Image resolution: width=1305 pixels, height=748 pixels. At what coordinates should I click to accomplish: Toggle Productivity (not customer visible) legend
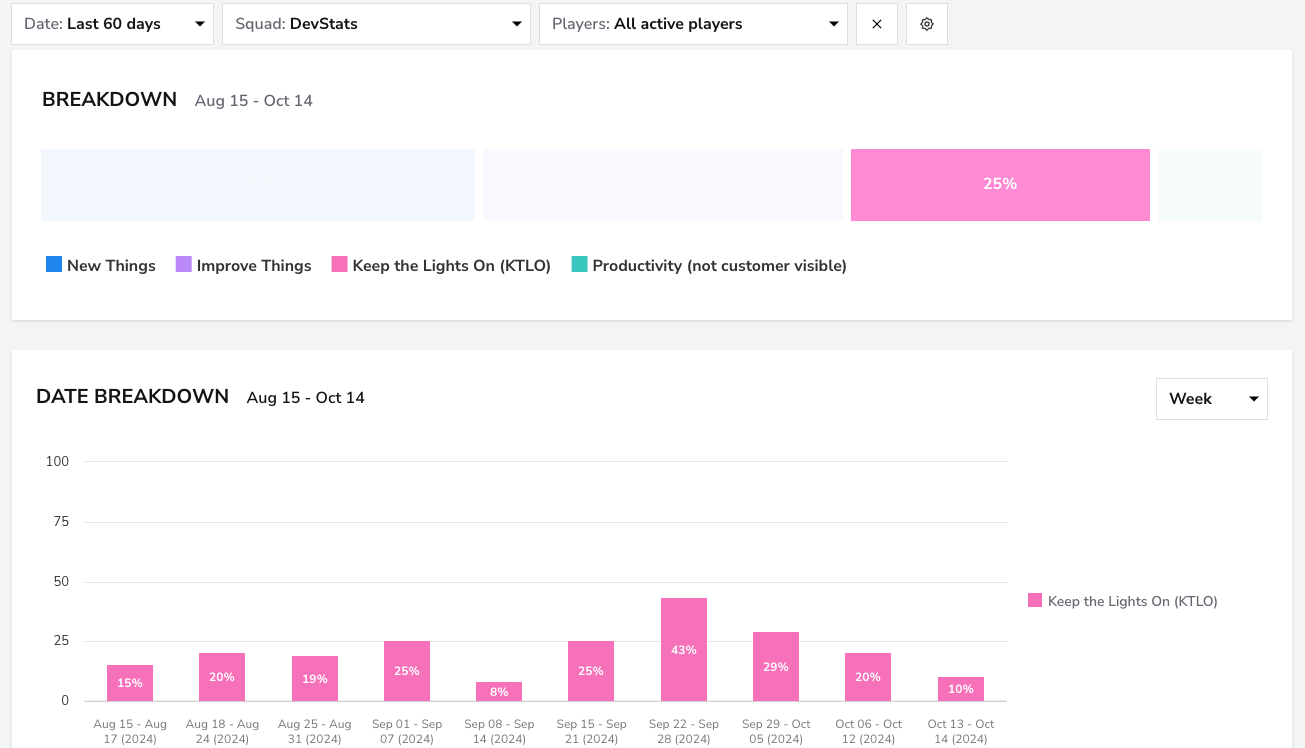pyautogui.click(x=709, y=265)
